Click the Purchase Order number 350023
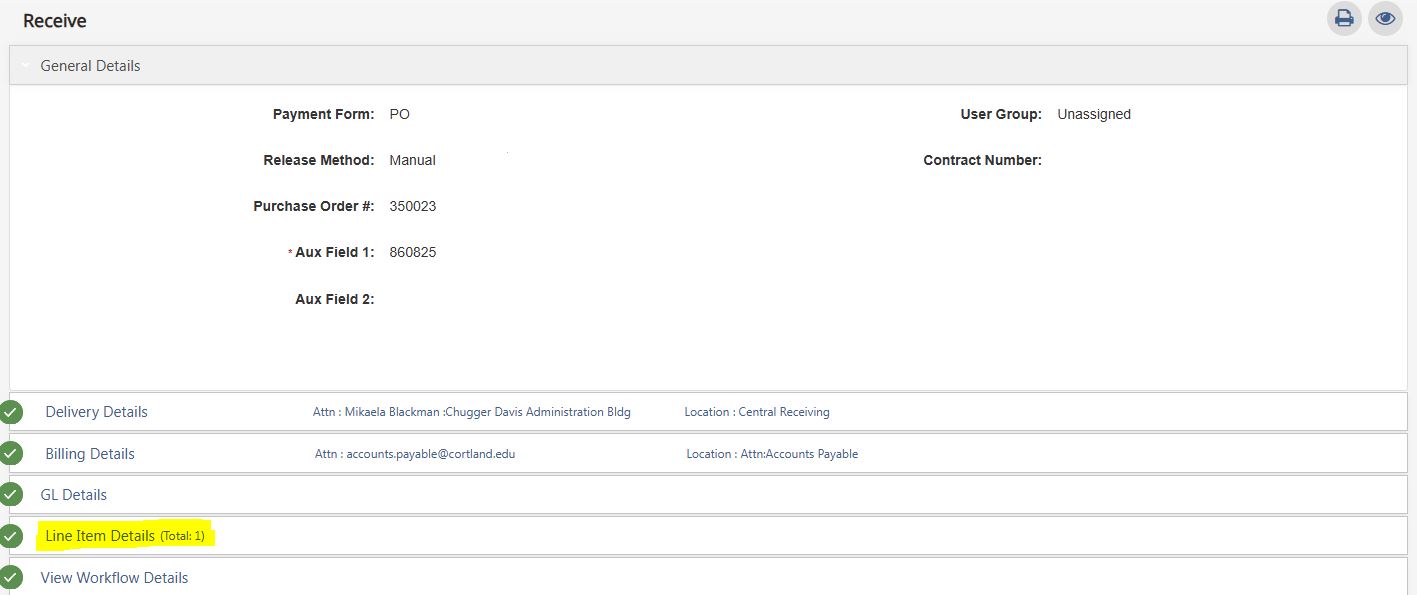Viewport: 1417px width, 595px height. (x=412, y=206)
